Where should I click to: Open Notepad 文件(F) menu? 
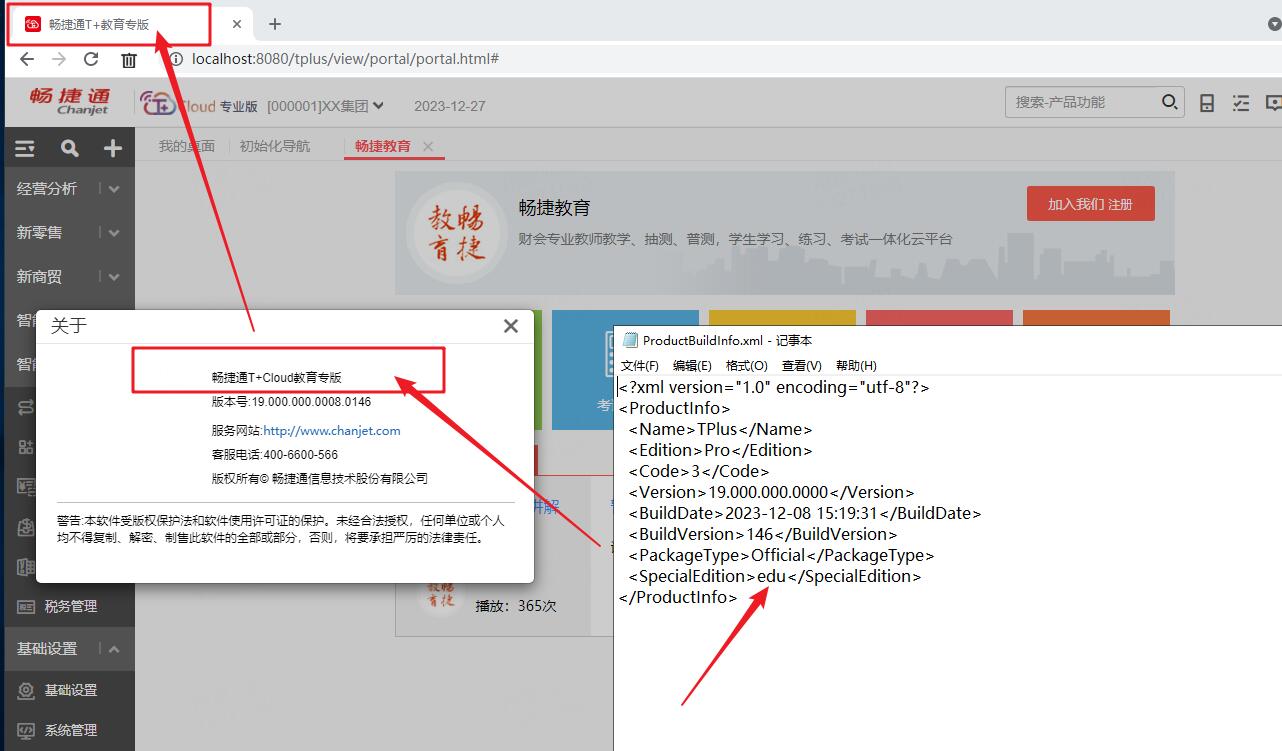640,366
